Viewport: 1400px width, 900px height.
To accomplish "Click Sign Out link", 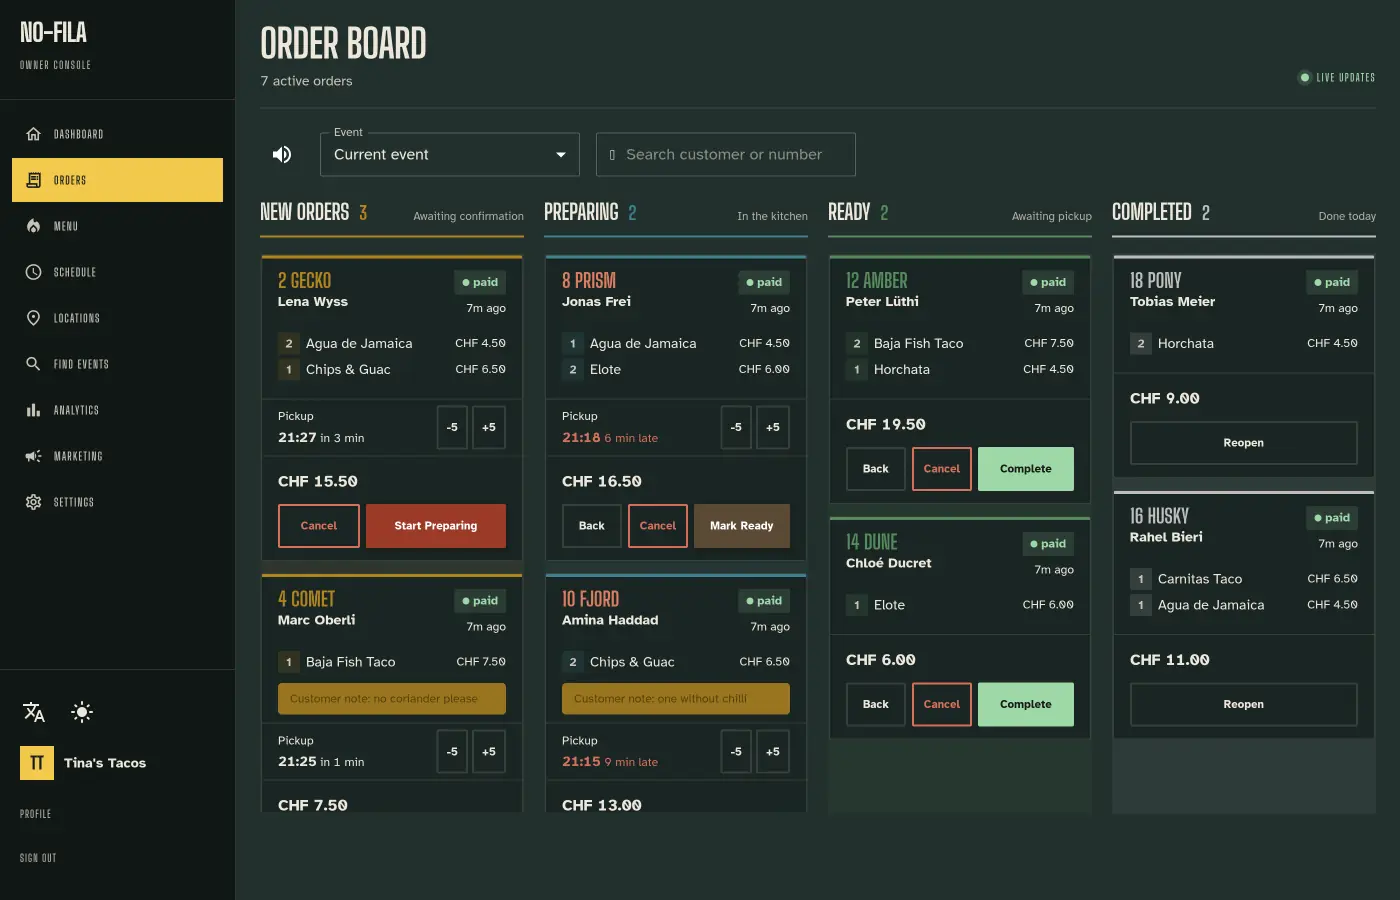I will coord(38,858).
